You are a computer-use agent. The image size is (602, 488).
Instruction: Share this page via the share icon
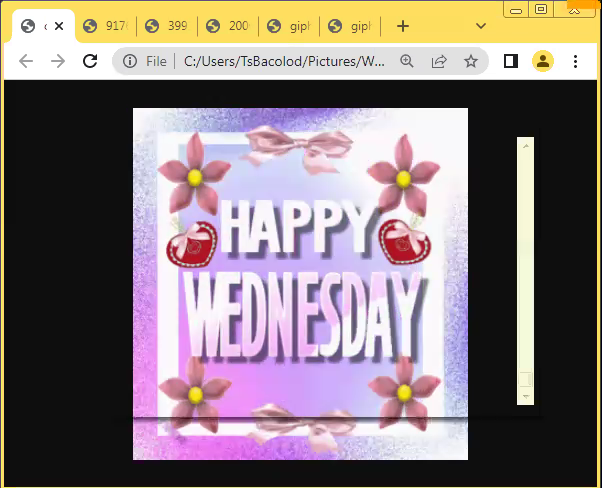click(x=439, y=61)
